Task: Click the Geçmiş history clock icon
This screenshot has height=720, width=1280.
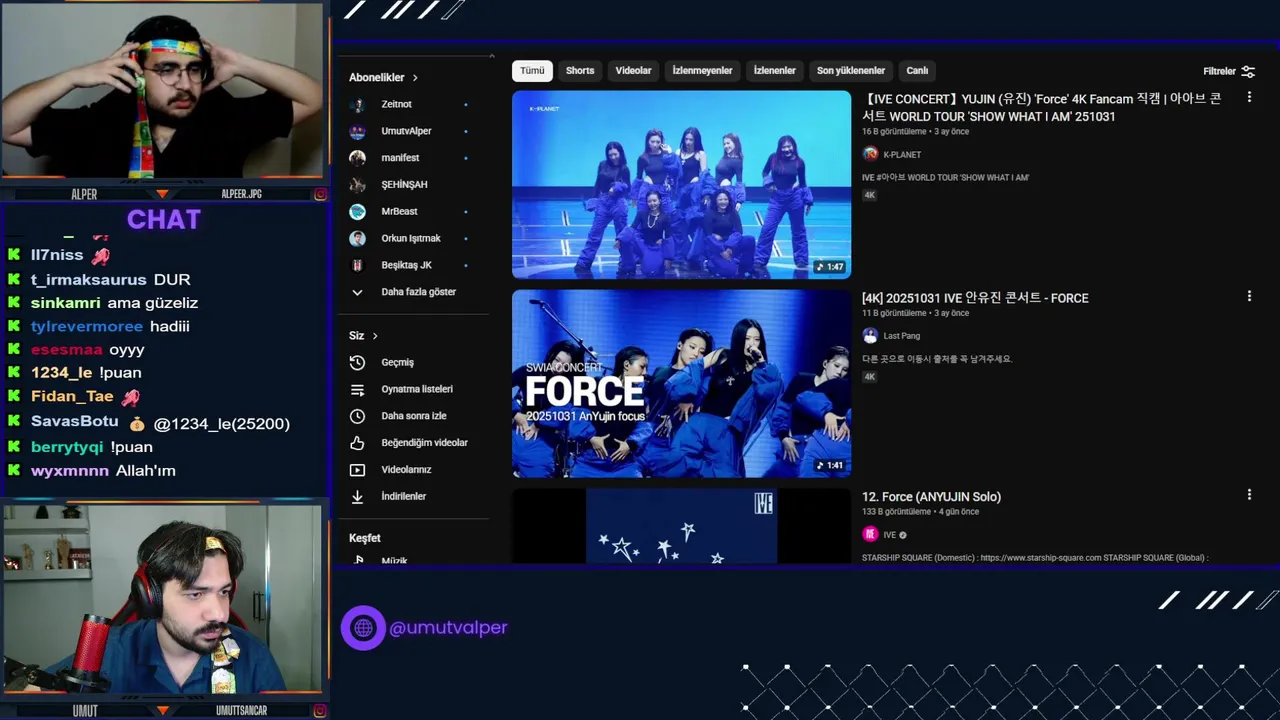Action: pos(357,362)
